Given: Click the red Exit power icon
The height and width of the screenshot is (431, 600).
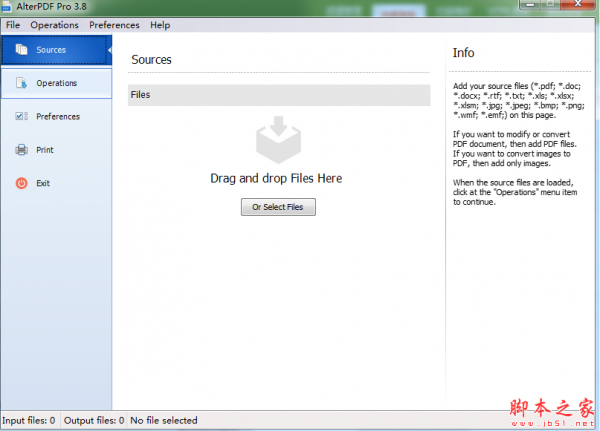Looking at the screenshot, I should tap(21, 183).
